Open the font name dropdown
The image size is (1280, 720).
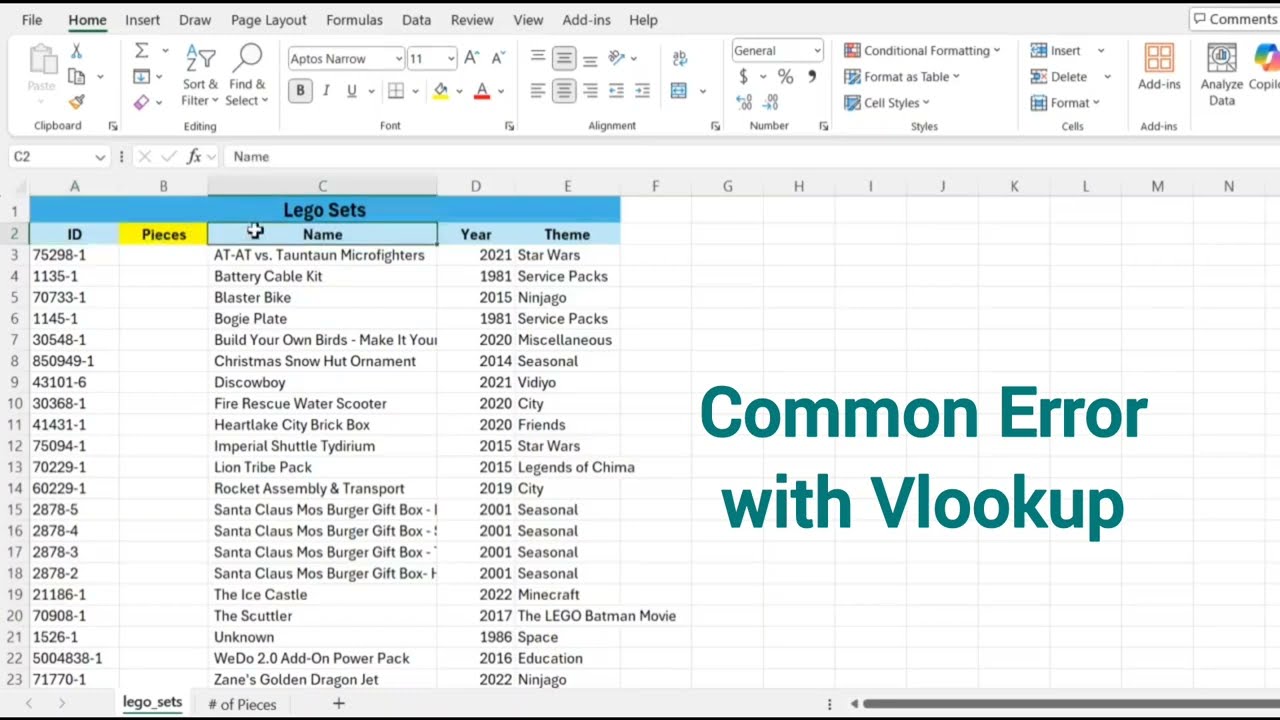[398, 59]
